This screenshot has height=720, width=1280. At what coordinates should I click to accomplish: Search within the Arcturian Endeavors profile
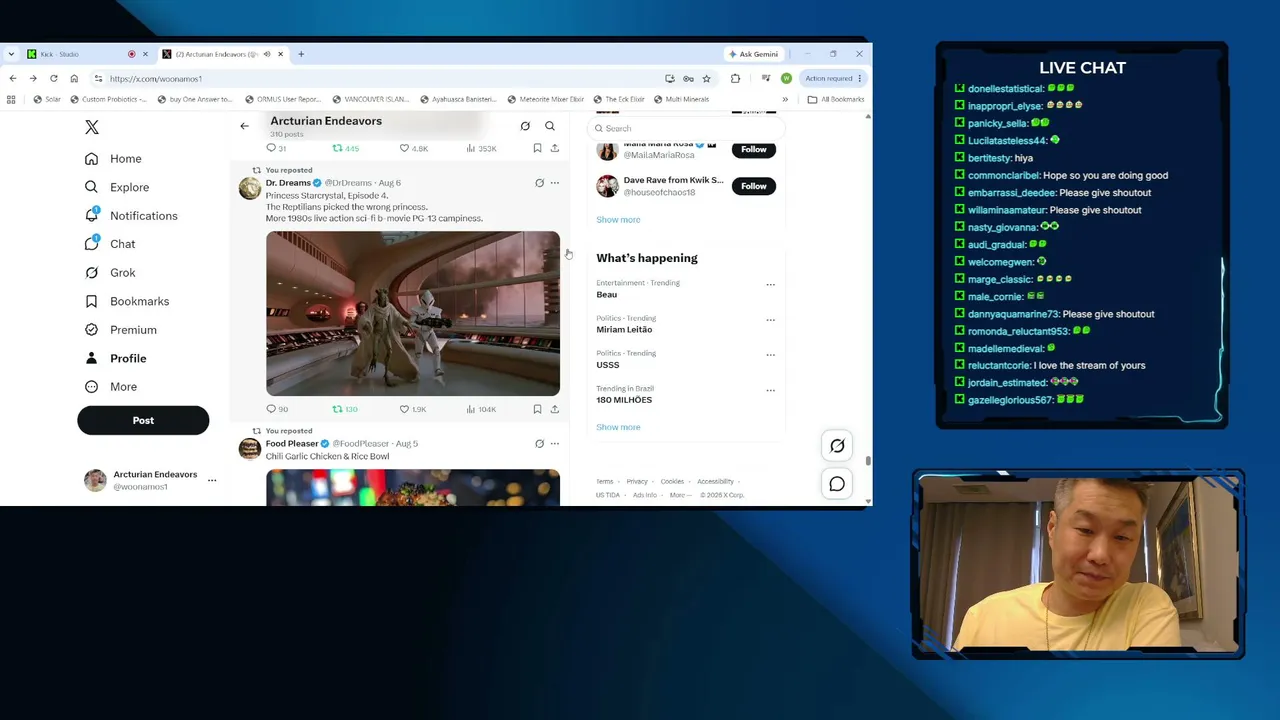[x=550, y=126]
